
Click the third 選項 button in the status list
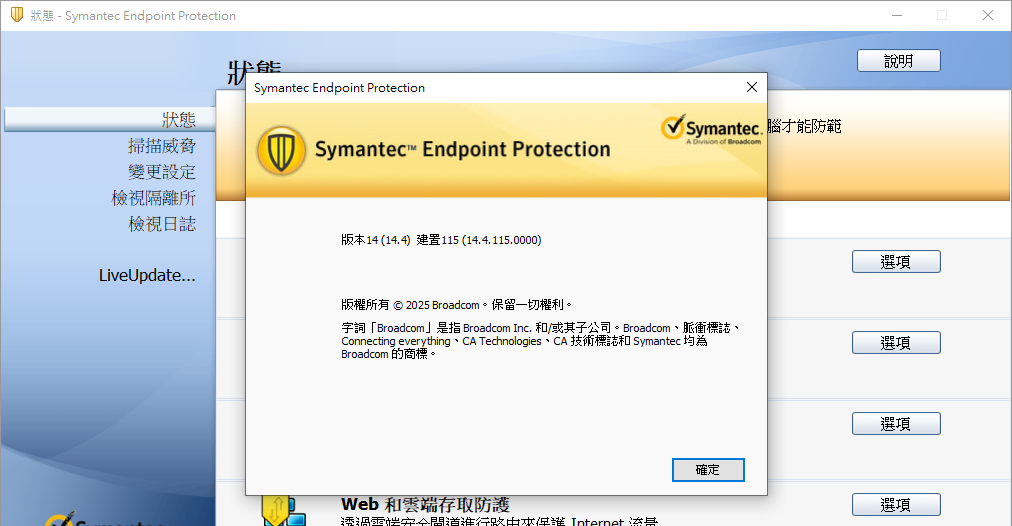point(896,424)
